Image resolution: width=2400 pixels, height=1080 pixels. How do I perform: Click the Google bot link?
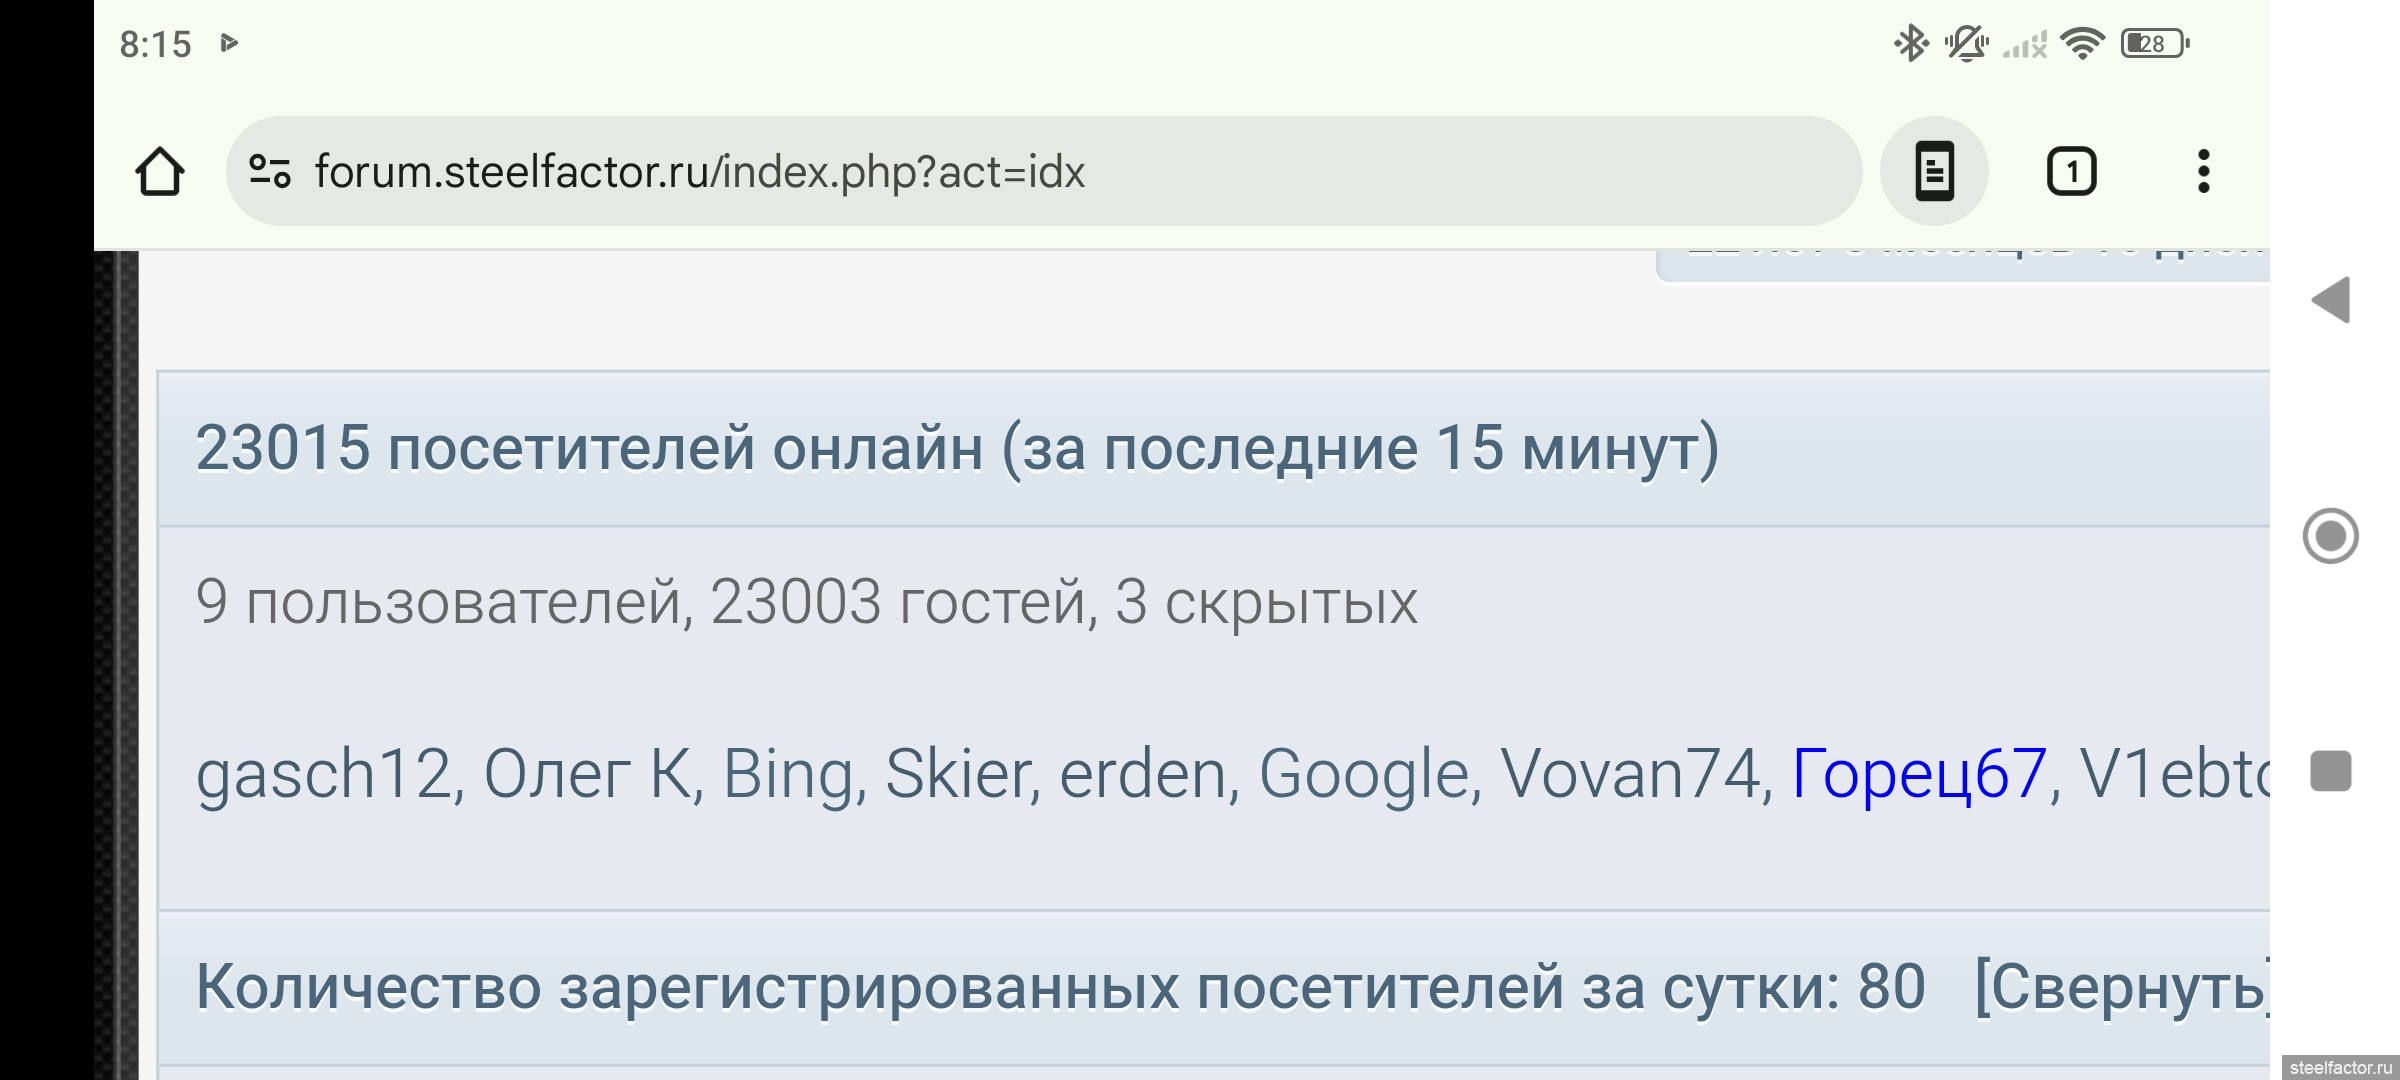click(1363, 774)
